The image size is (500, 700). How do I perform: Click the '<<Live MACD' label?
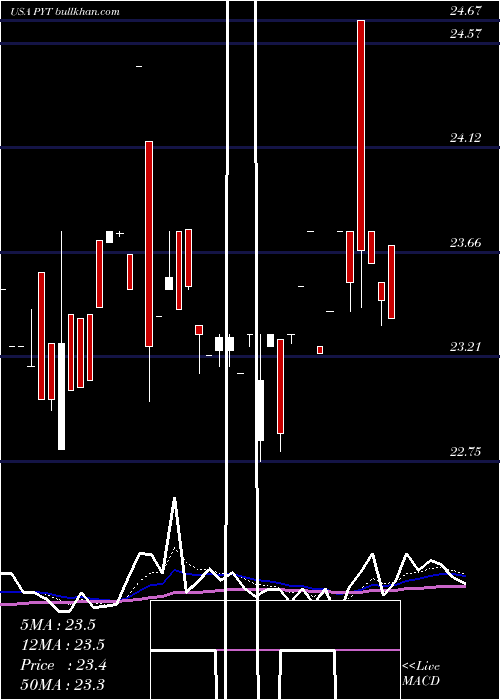[421, 673]
